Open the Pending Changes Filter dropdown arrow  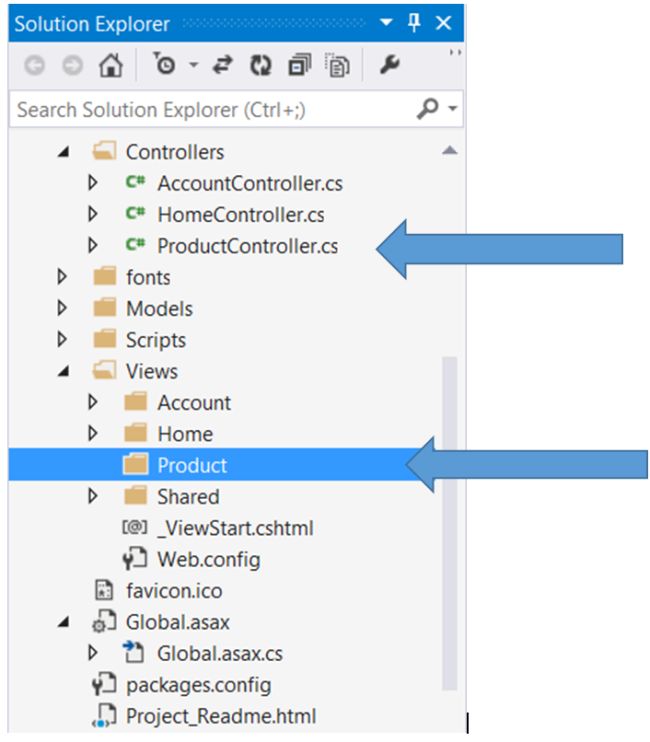click(x=193, y=64)
